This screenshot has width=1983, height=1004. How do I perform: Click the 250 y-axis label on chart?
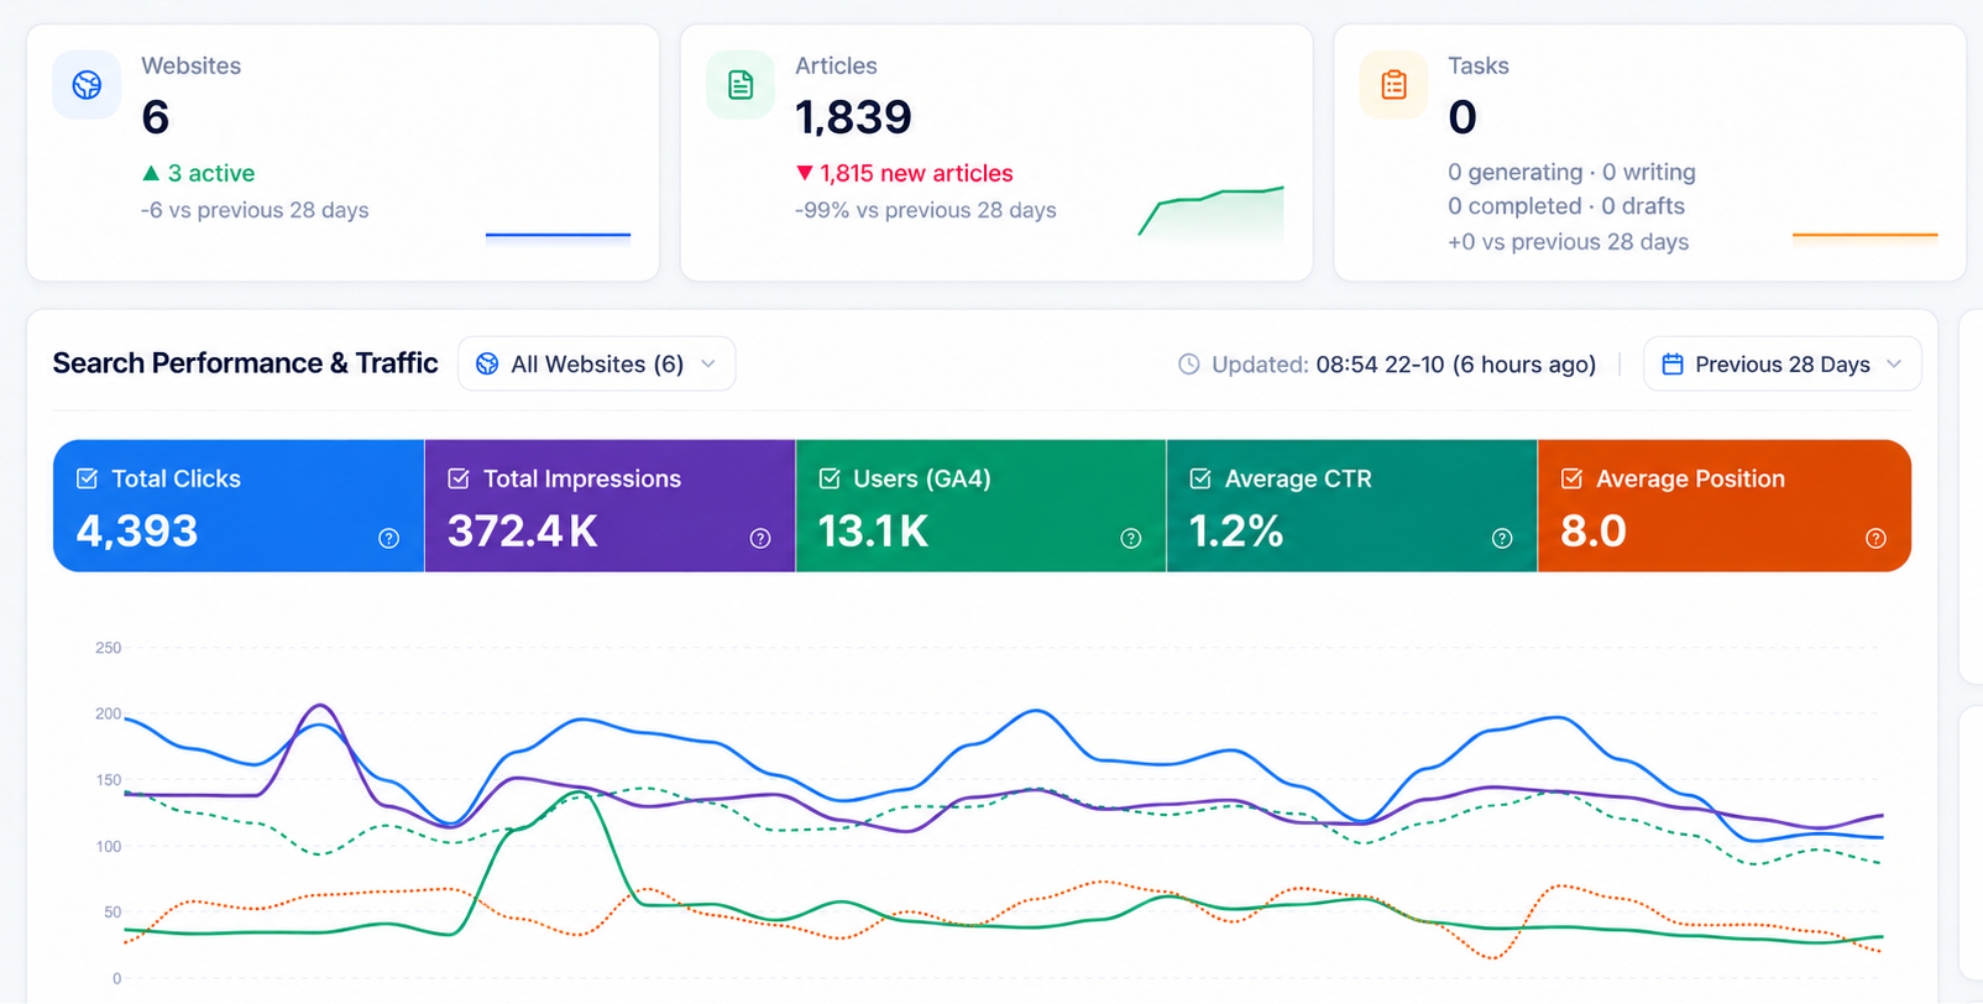point(108,648)
